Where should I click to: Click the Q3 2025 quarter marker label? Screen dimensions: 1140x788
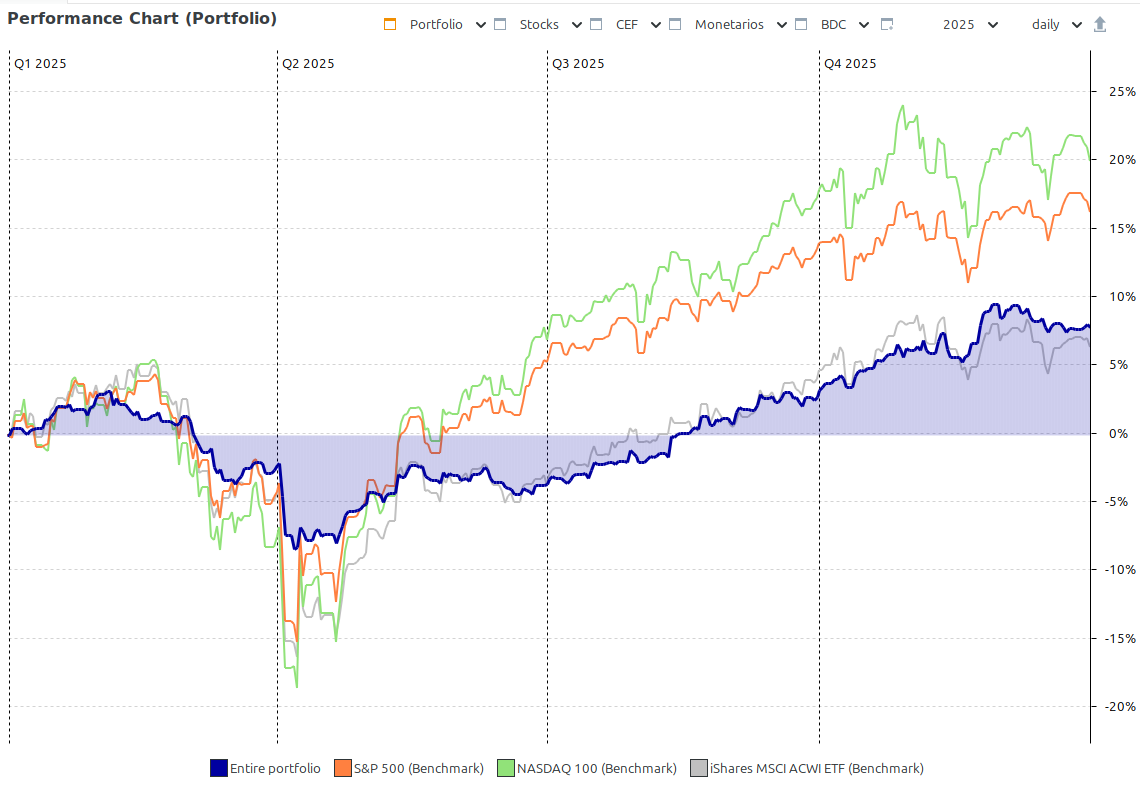point(578,64)
